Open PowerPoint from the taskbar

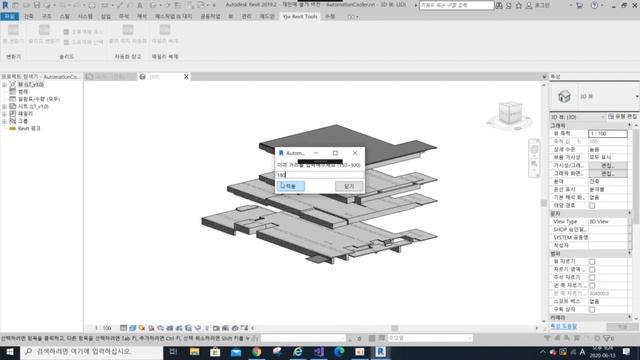(360, 352)
